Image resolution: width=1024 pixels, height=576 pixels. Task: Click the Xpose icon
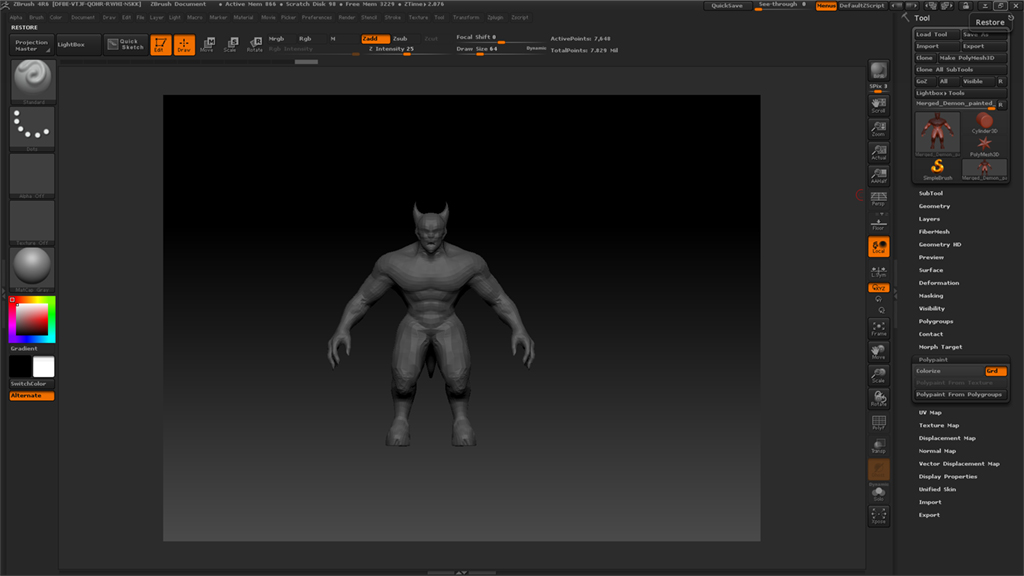(878, 516)
